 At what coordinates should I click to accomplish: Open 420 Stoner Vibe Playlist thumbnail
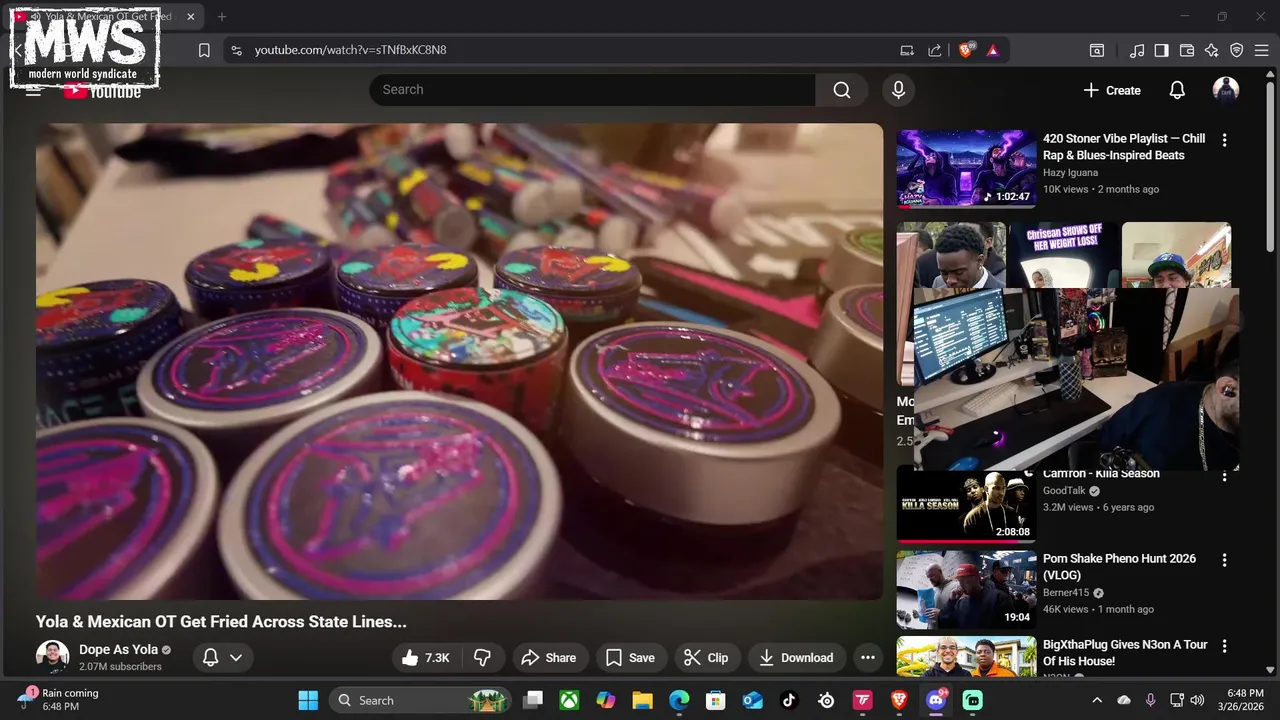966,168
